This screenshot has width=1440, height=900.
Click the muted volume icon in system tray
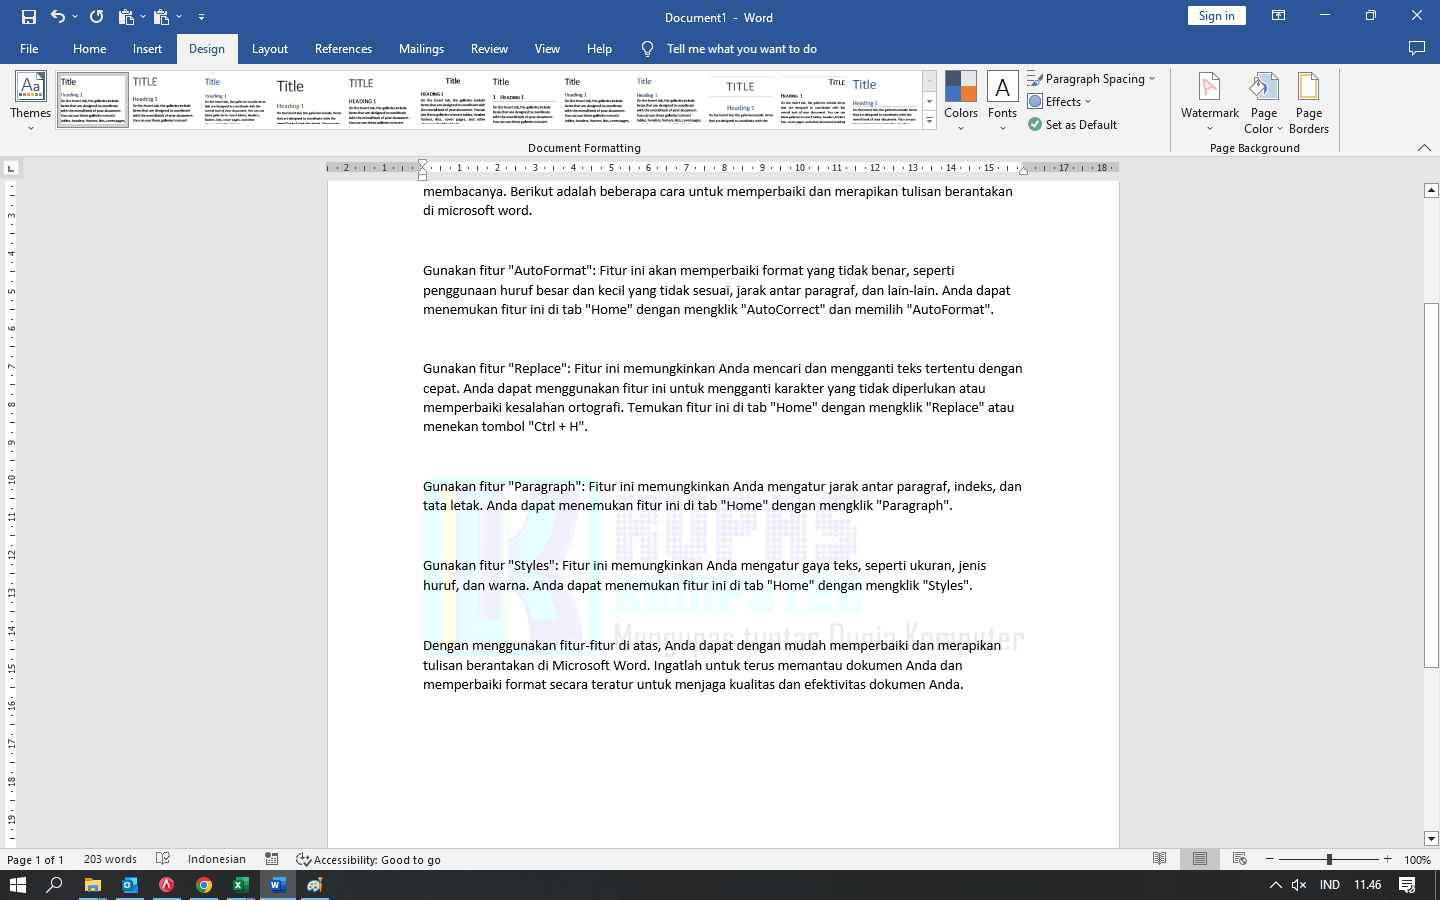1299,885
